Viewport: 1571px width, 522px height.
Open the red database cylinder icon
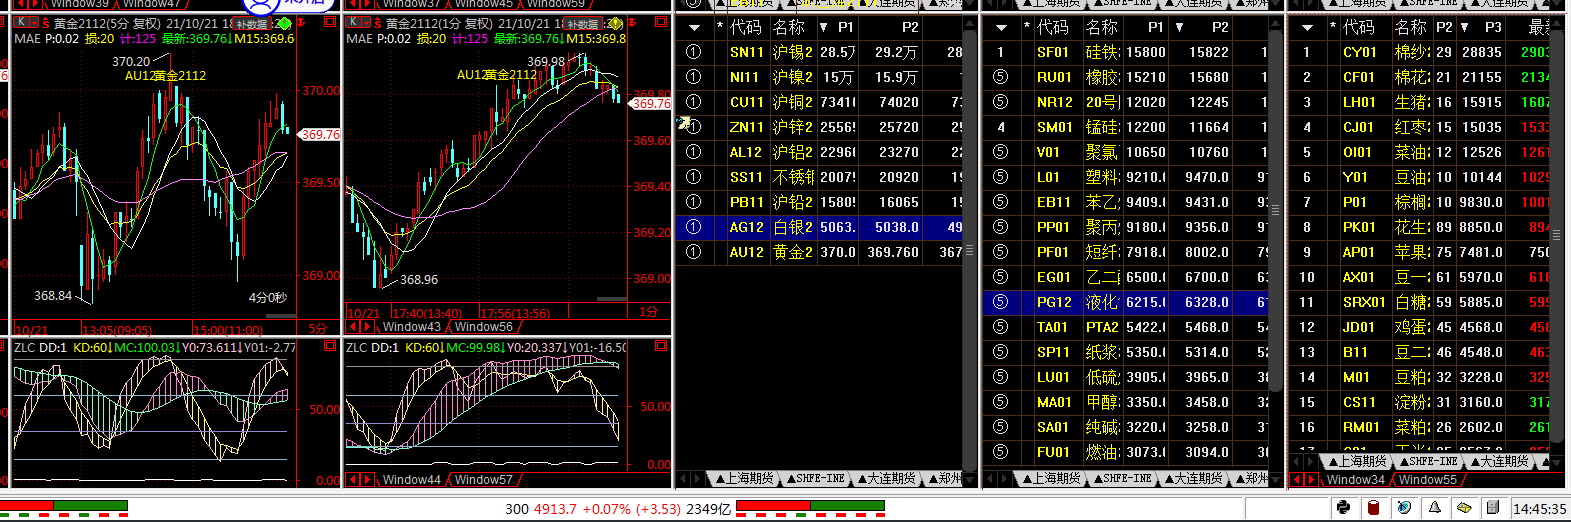click(x=1373, y=507)
